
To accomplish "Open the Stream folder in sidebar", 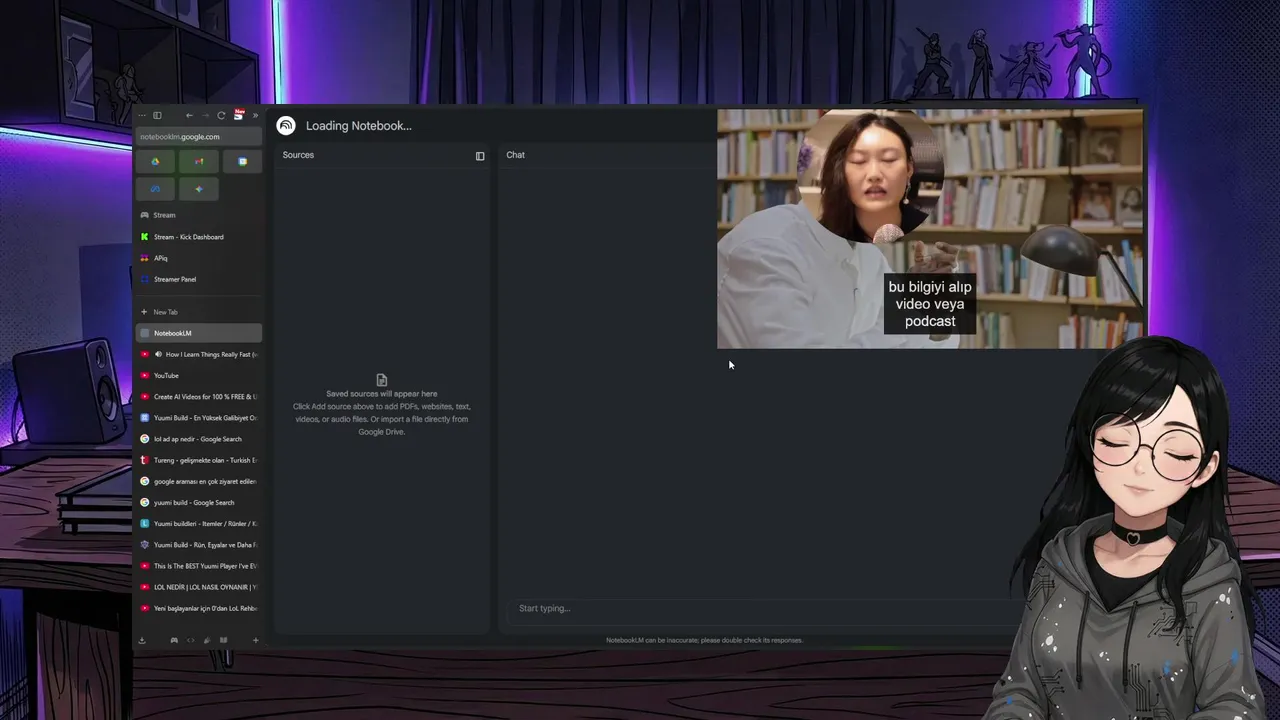I will click(199, 215).
